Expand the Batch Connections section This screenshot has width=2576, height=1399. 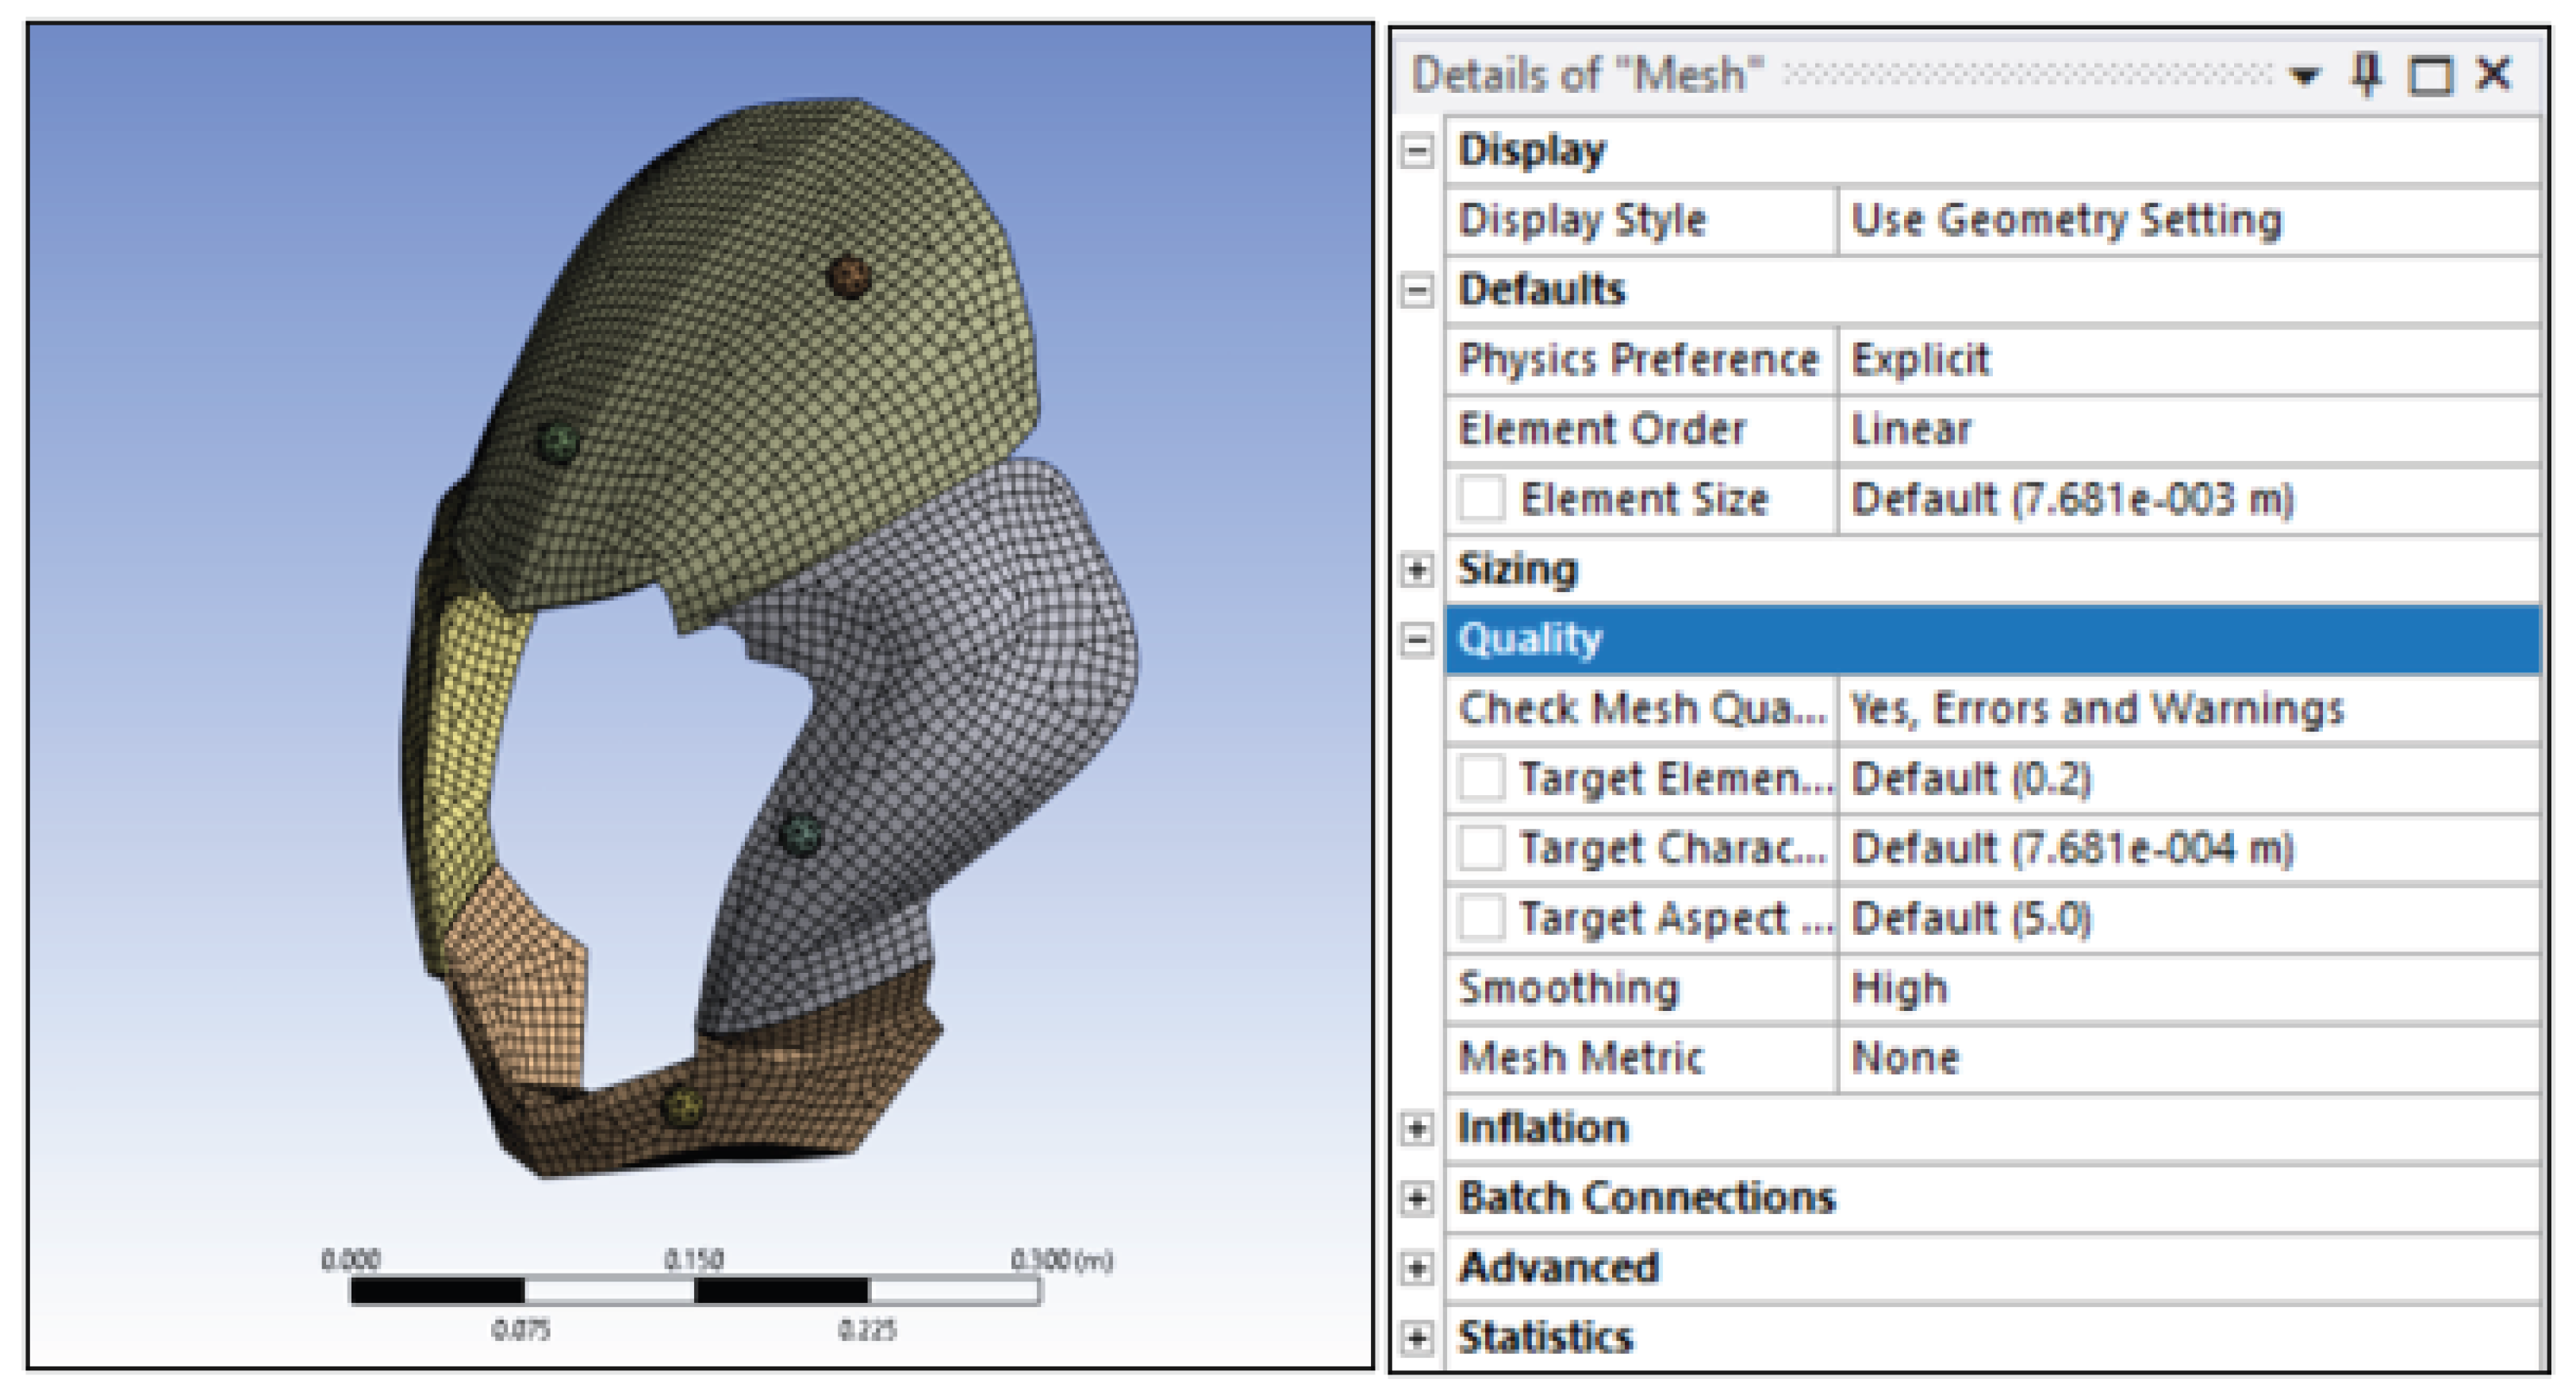click(x=1416, y=1198)
